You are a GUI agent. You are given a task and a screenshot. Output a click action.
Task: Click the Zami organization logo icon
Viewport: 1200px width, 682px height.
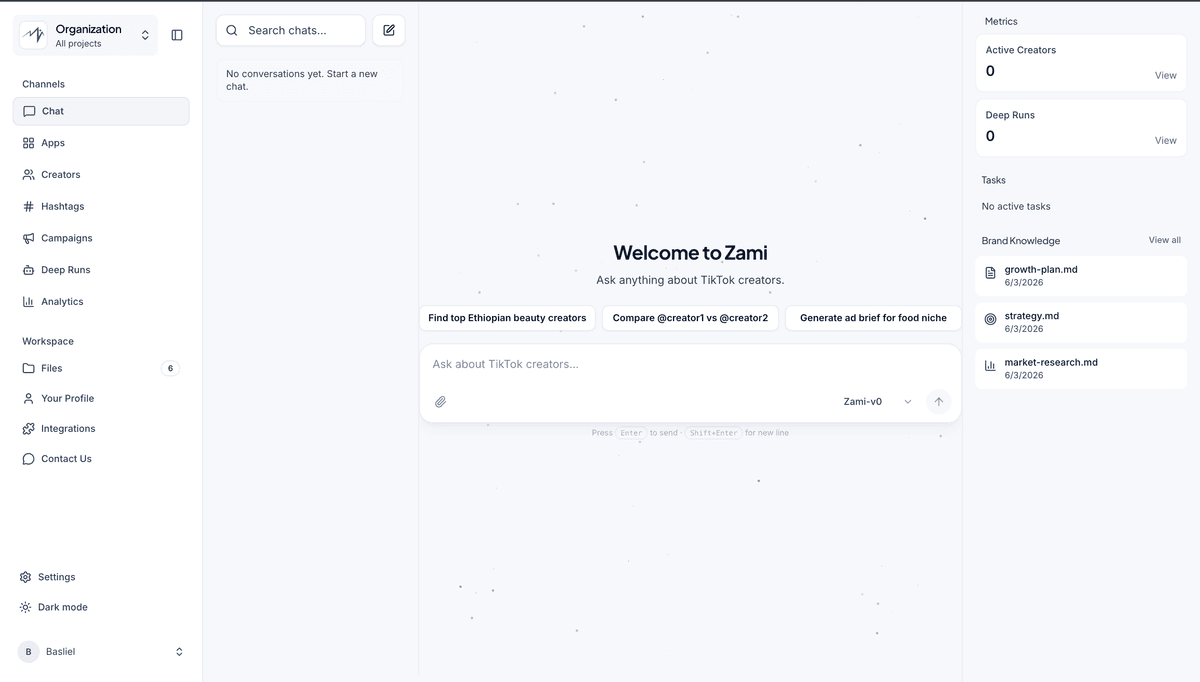click(x=34, y=35)
